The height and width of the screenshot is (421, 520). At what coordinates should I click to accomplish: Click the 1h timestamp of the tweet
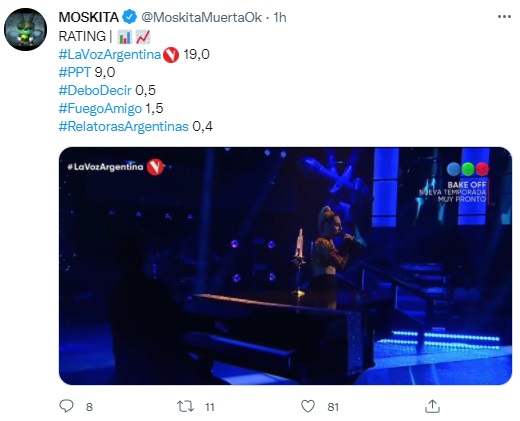coord(280,17)
